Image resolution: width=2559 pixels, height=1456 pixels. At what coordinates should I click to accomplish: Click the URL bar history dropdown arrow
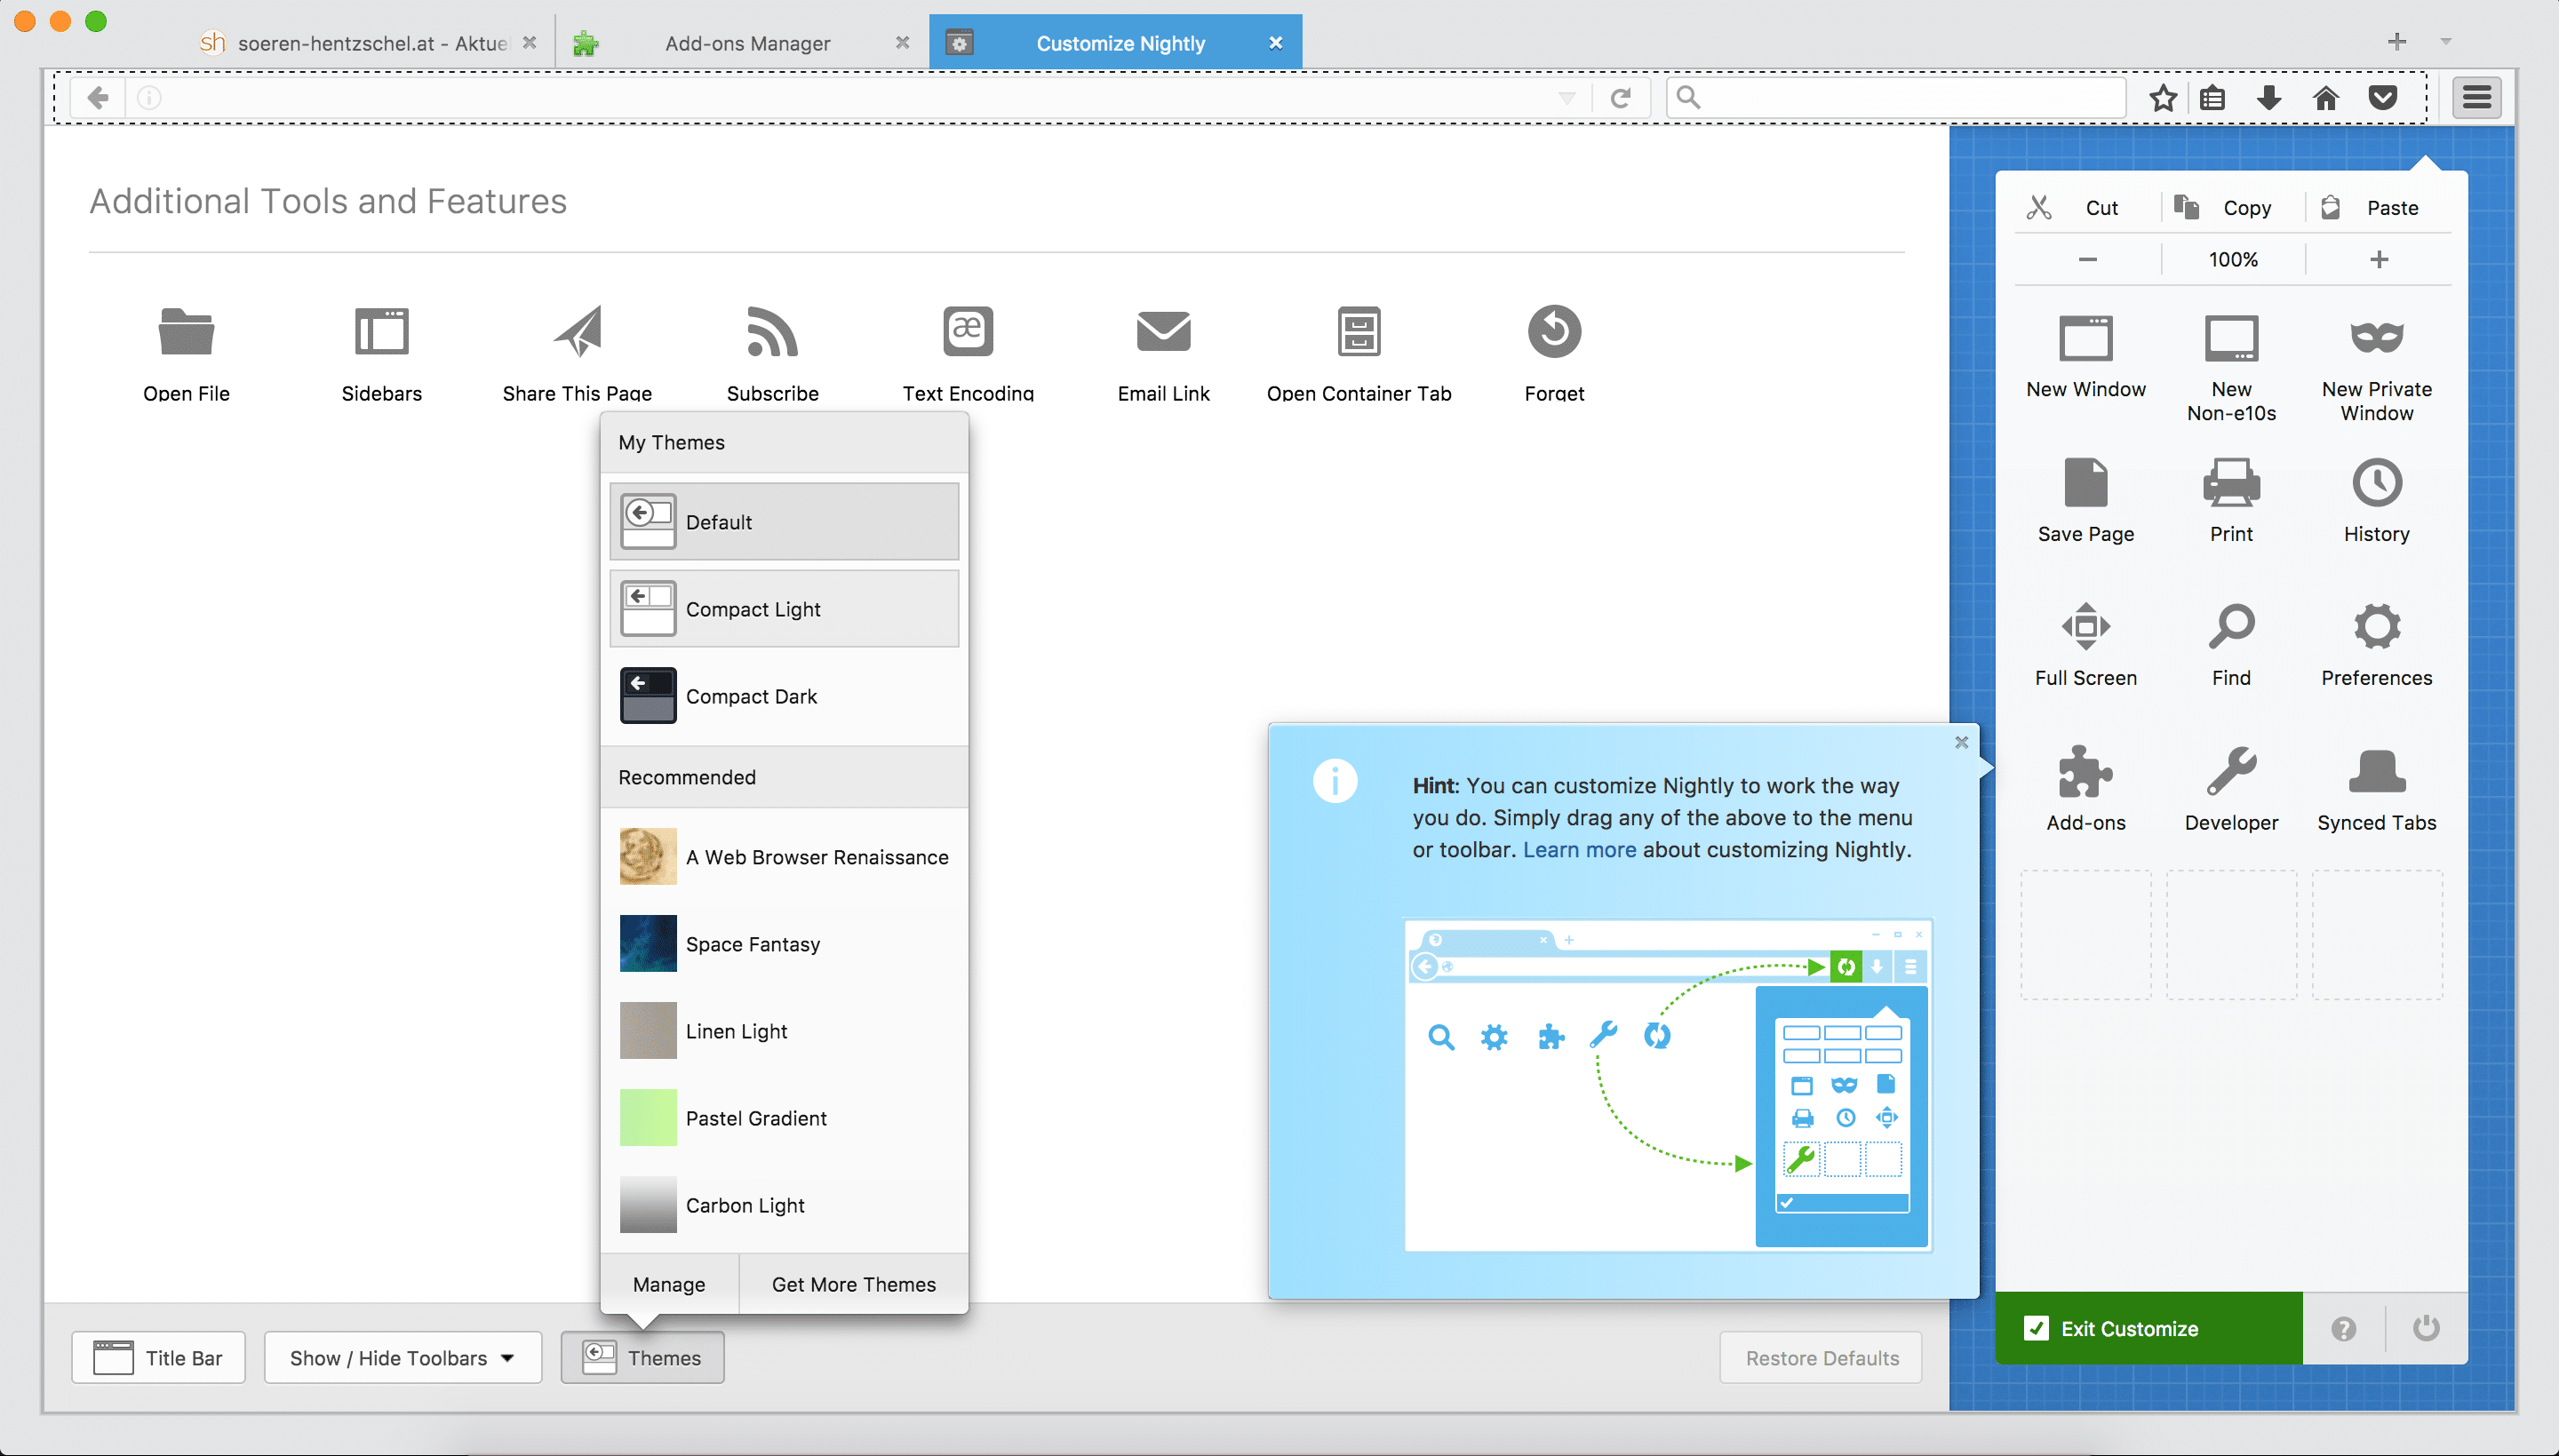point(1566,98)
